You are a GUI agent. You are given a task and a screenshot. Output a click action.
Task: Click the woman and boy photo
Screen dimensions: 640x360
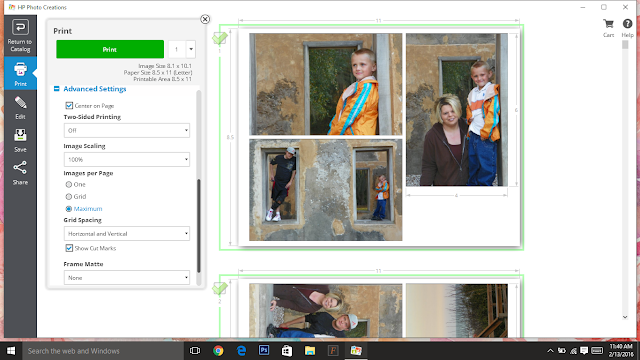click(x=457, y=110)
